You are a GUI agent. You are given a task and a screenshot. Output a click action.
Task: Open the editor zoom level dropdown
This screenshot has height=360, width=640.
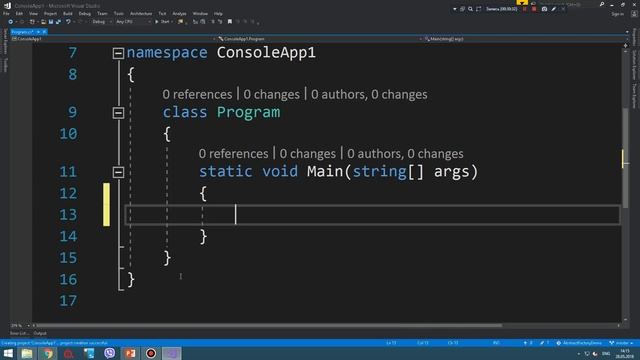coord(20,326)
